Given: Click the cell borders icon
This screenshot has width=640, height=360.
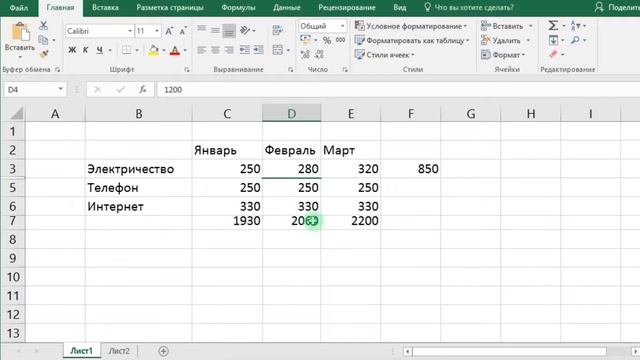Looking at the screenshot, I should [x=127, y=50].
